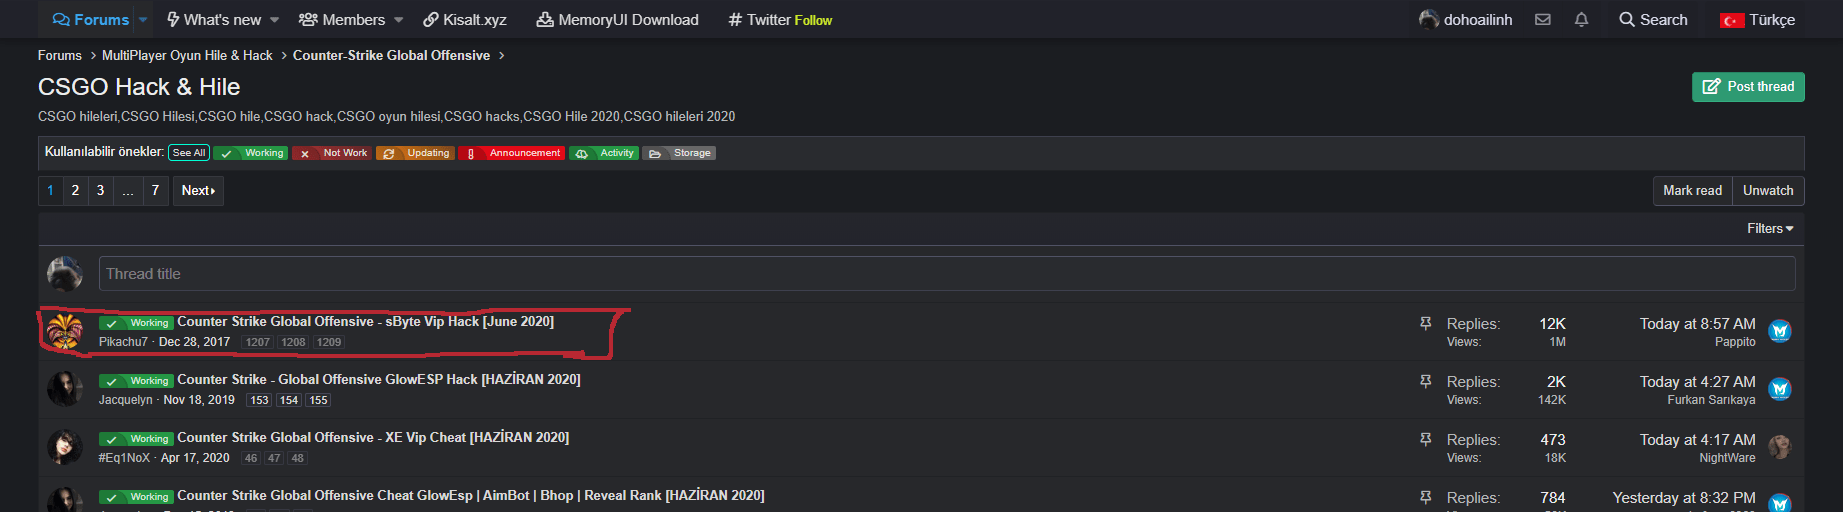1843x512 pixels.
Task: Jump to page 1209 of sByte thread
Action: pos(329,342)
